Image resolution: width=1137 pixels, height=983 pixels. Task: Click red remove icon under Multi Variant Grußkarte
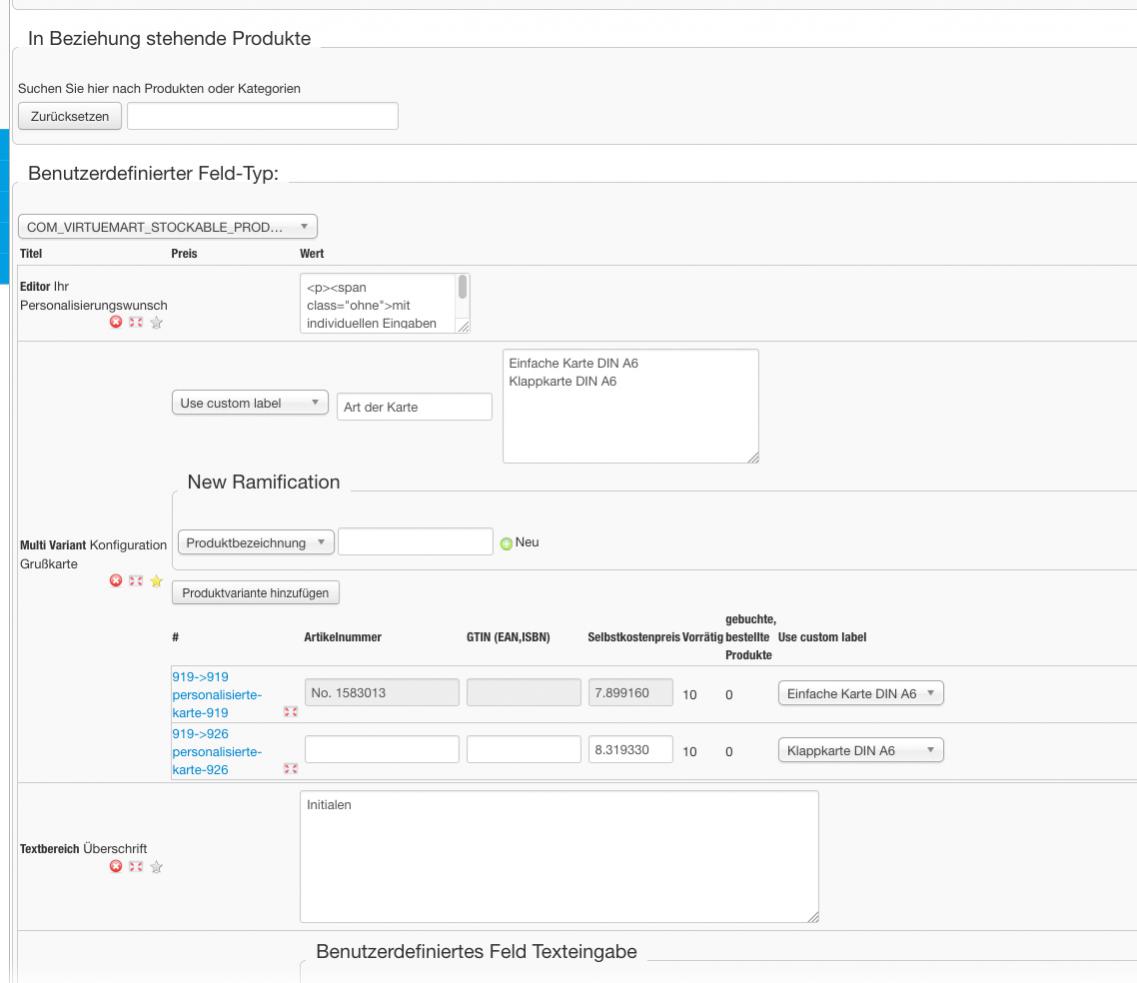pyautogui.click(x=115, y=580)
